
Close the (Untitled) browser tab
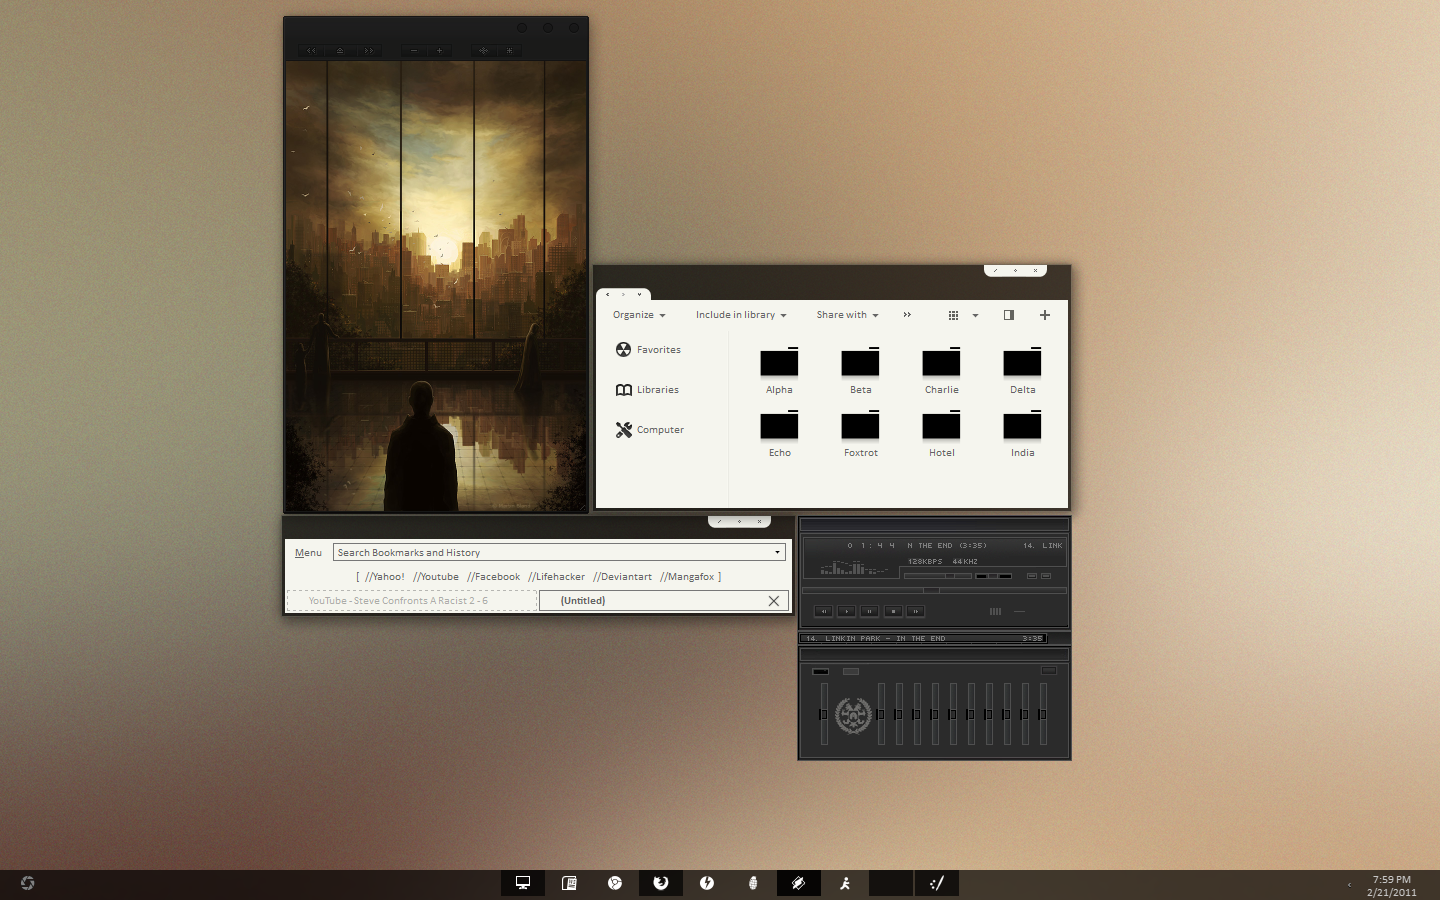tap(773, 601)
